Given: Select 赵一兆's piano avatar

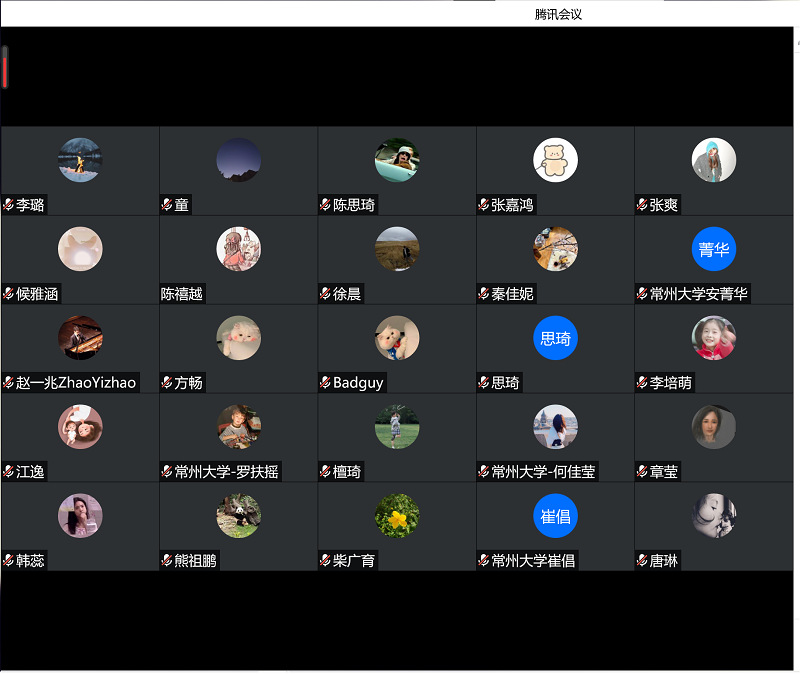Looking at the screenshot, I should coord(80,338).
